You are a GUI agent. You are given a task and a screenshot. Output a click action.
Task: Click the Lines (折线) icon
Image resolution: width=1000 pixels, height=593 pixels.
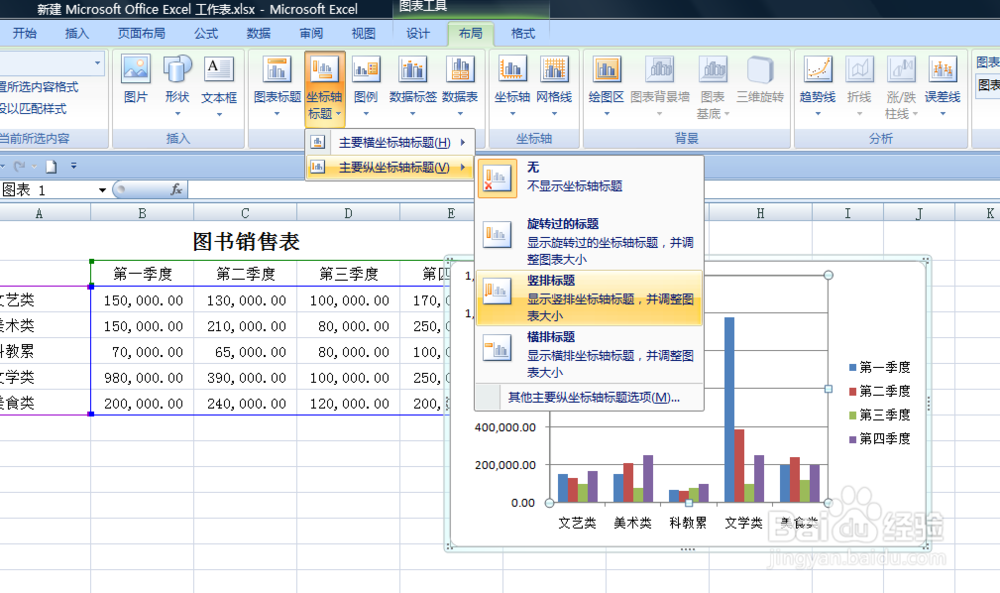(x=859, y=70)
